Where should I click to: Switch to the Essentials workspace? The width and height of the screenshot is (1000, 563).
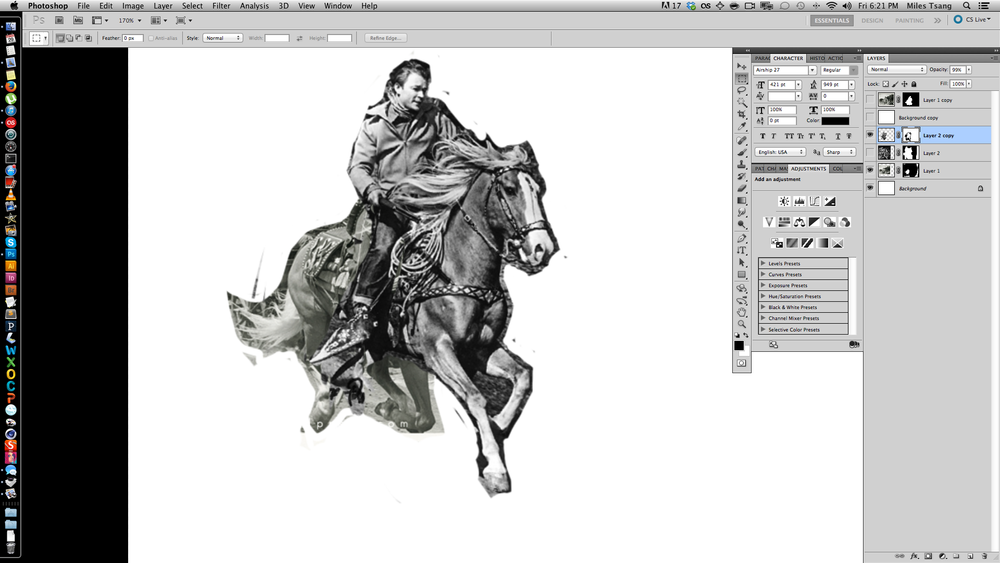click(832, 20)
